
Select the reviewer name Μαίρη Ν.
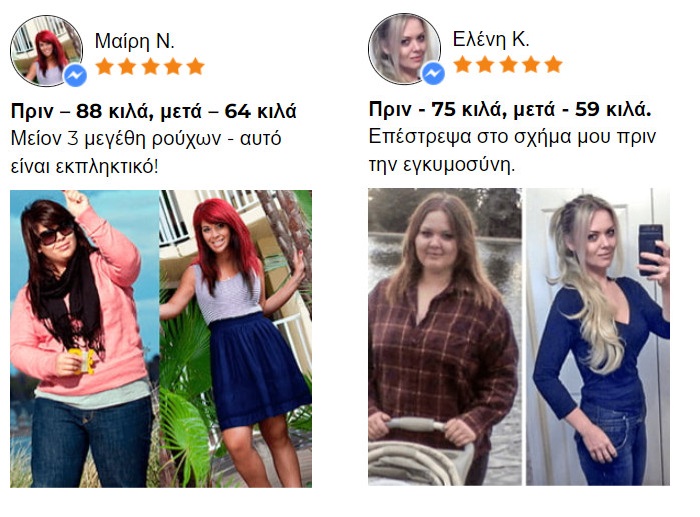pyautogui.click(x=134, y=41)
